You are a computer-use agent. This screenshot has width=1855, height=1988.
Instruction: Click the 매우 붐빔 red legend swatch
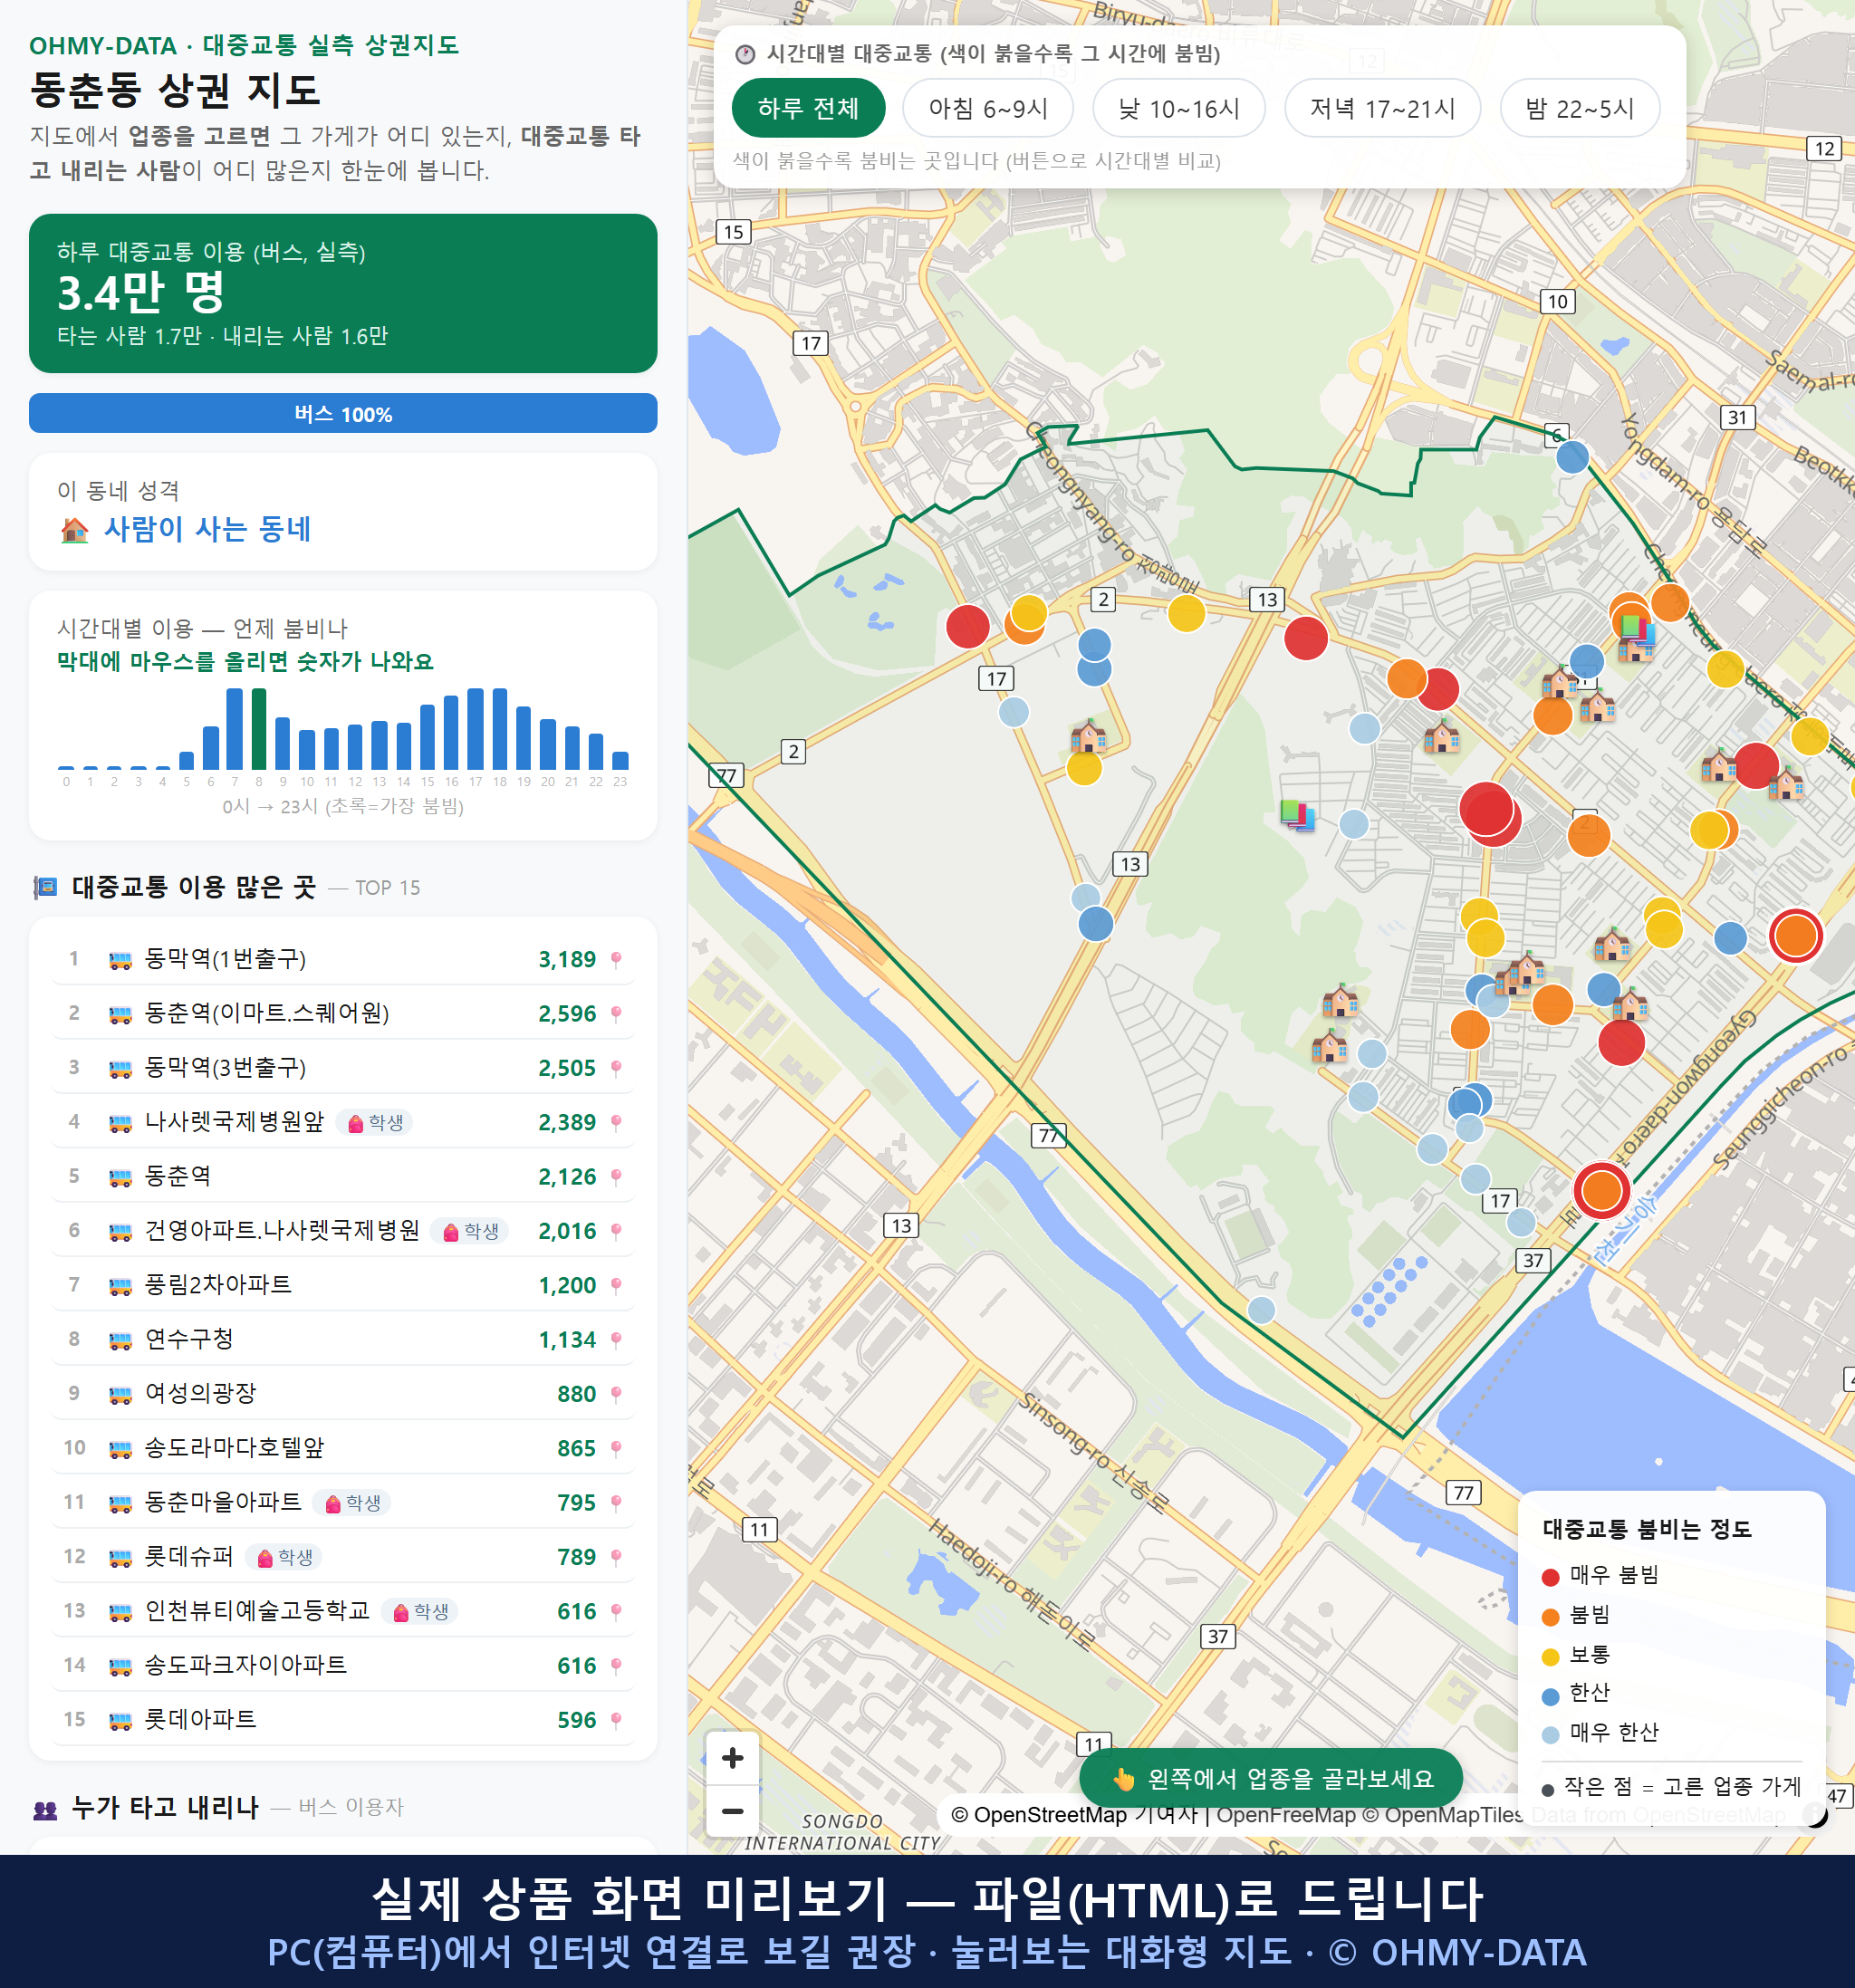click(x=1551, y=1577)
